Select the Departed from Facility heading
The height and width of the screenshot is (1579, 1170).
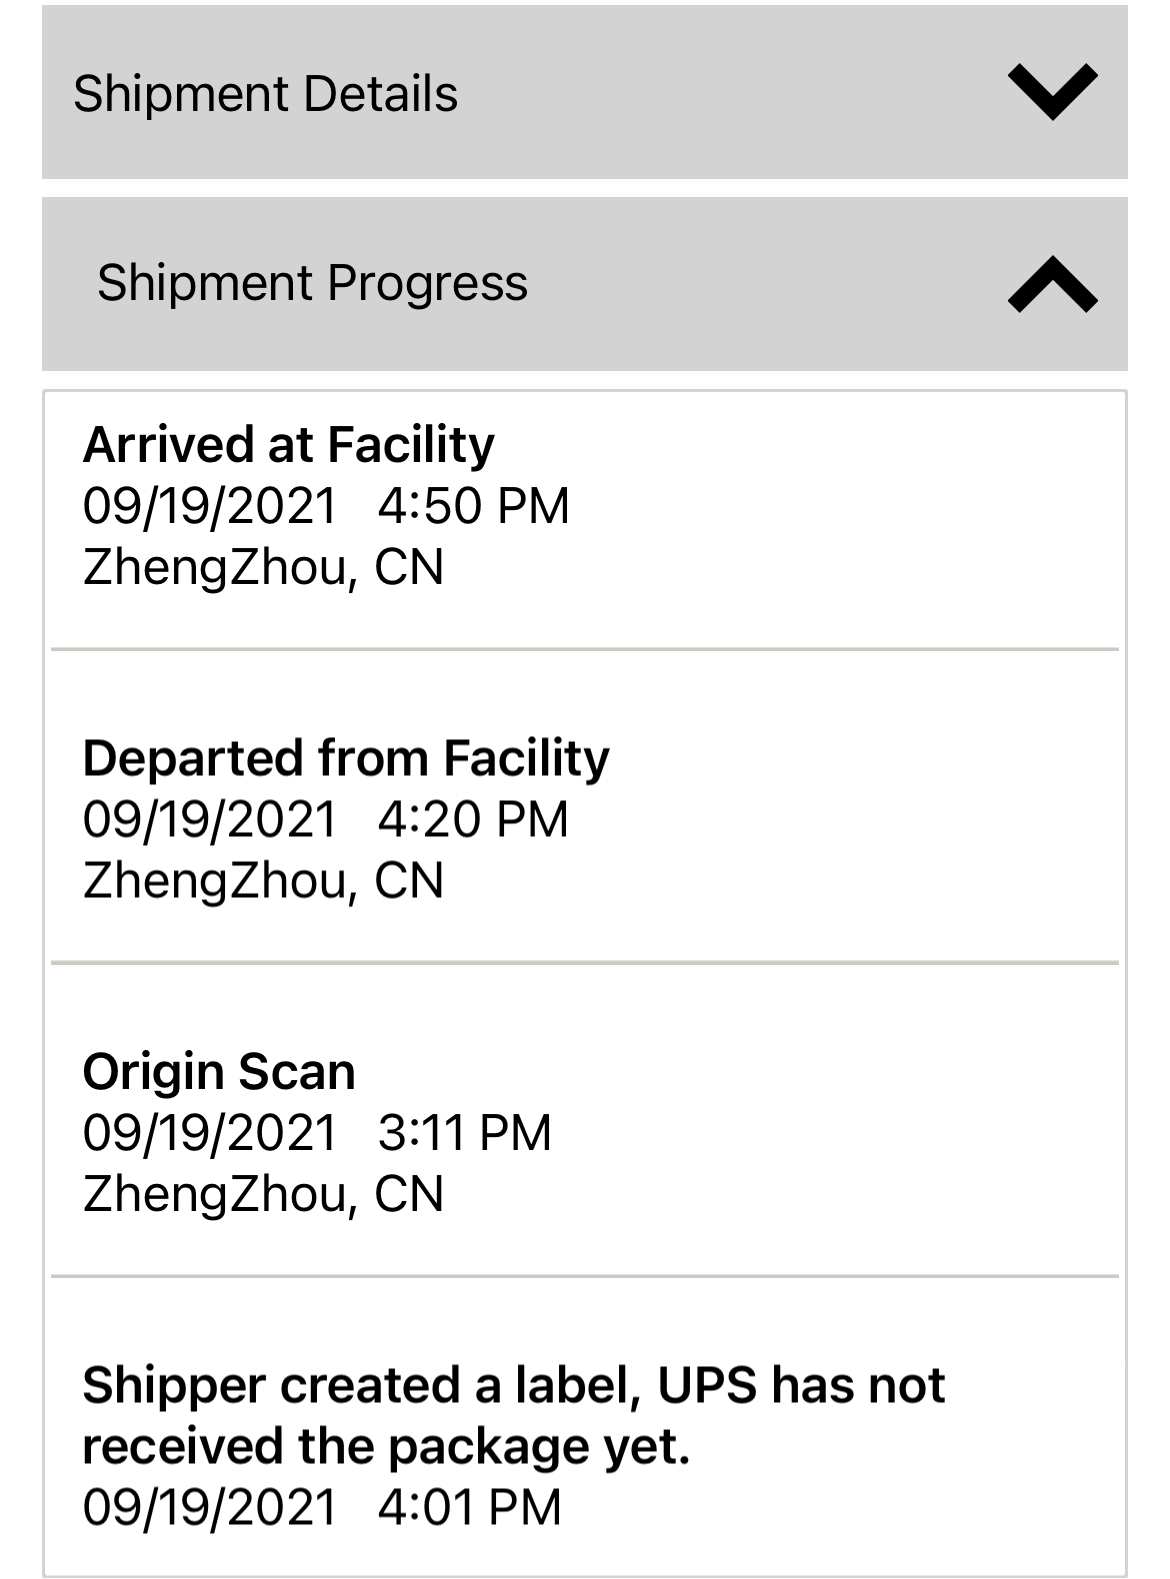(x=345, y=758)
